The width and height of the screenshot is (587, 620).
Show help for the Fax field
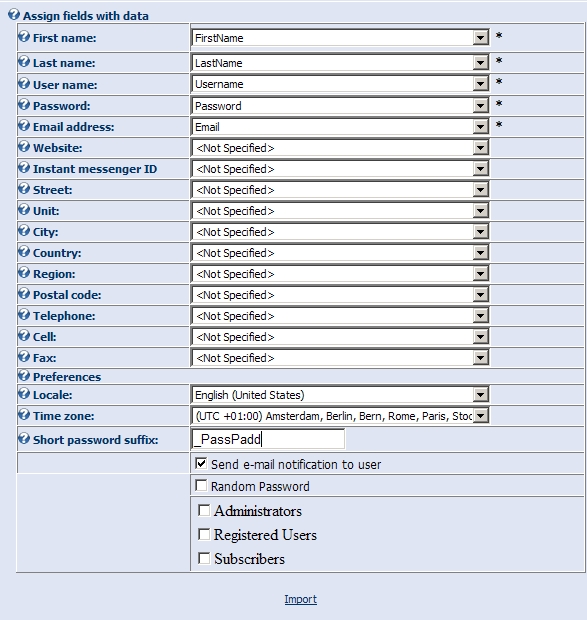(x=24, y=357)
